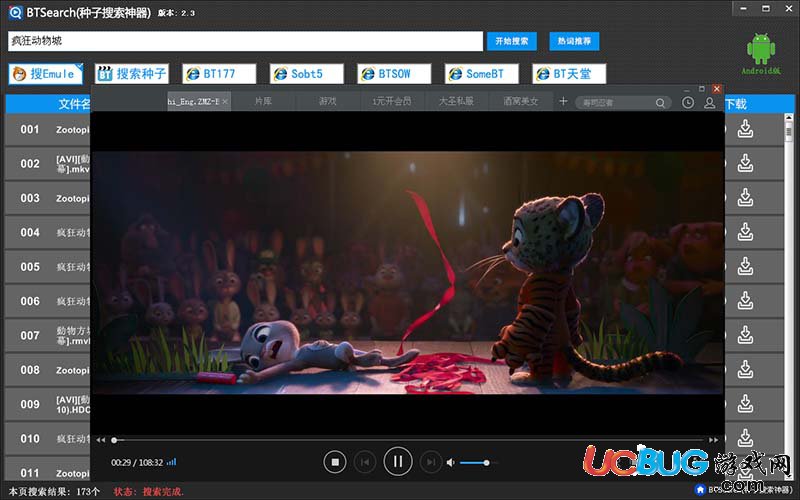Download search result row 004
The image size is (800, 500).
[745, 232]
